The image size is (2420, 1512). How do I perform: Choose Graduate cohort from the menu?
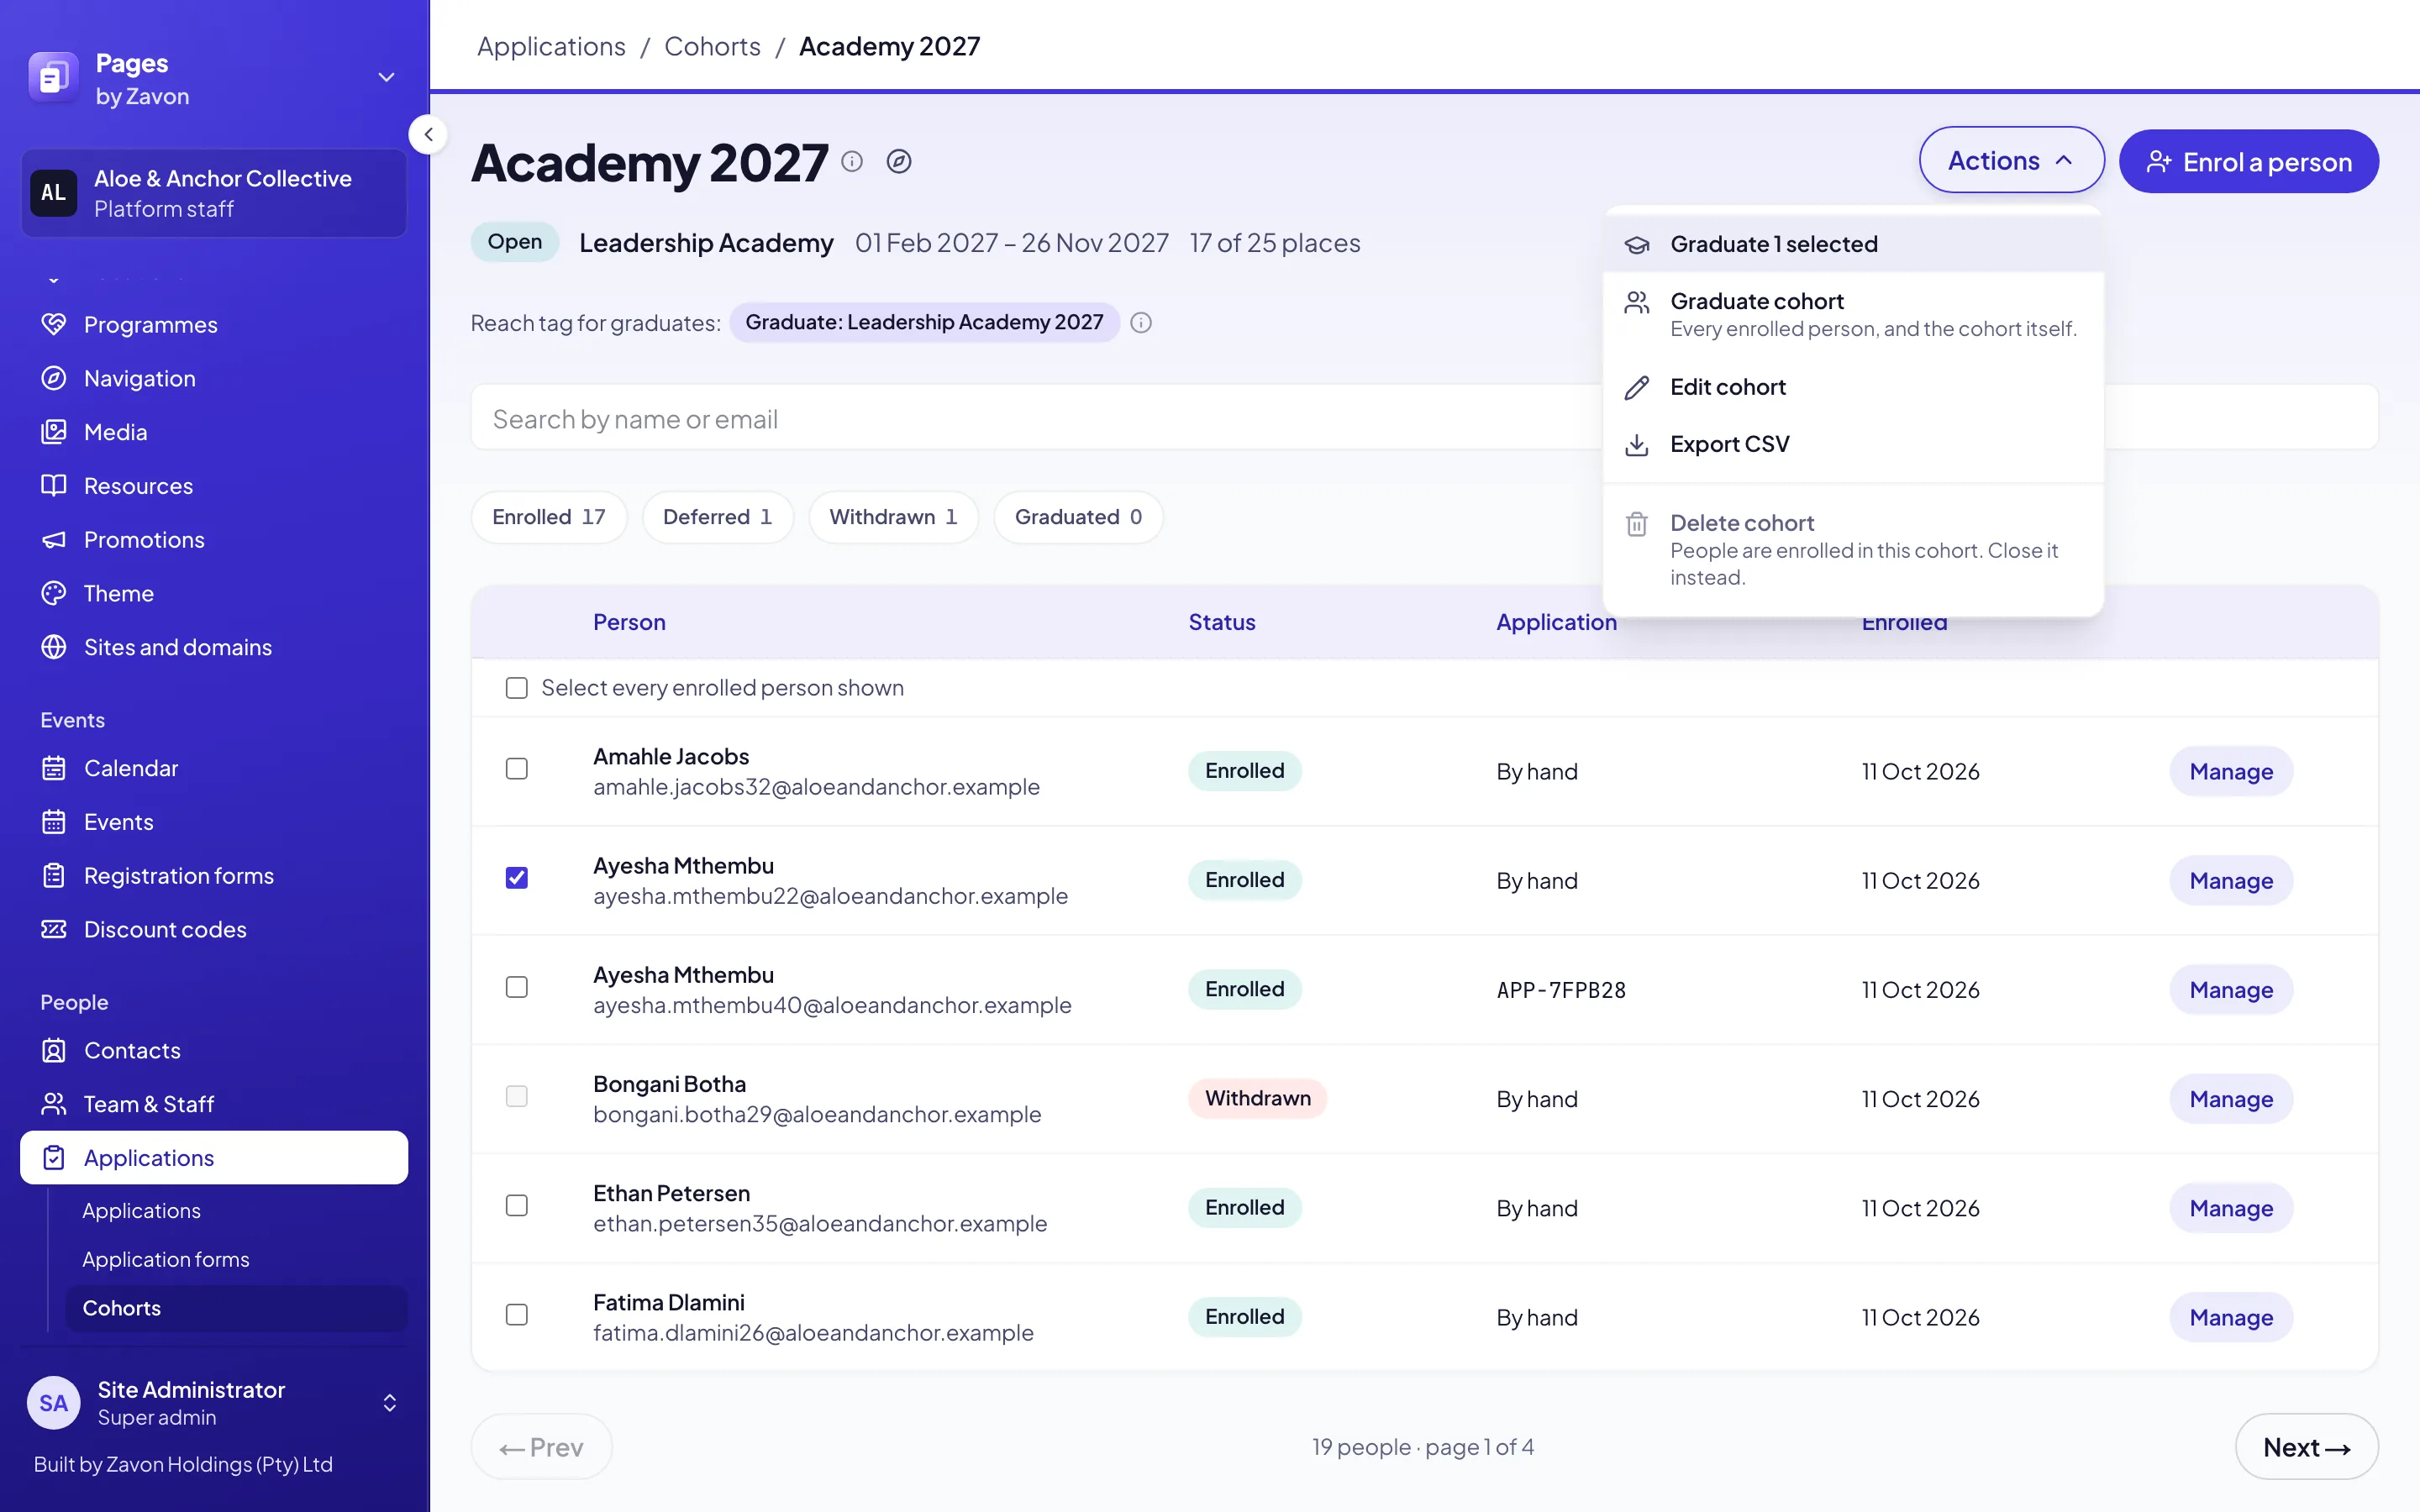coord(1853,314)
